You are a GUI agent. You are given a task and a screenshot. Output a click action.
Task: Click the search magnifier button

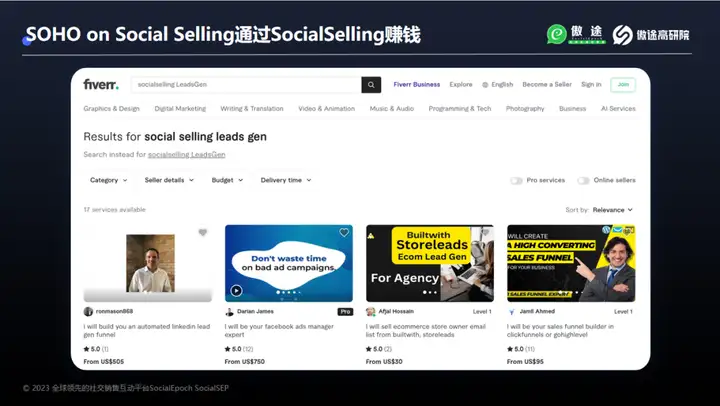(371, 85)
